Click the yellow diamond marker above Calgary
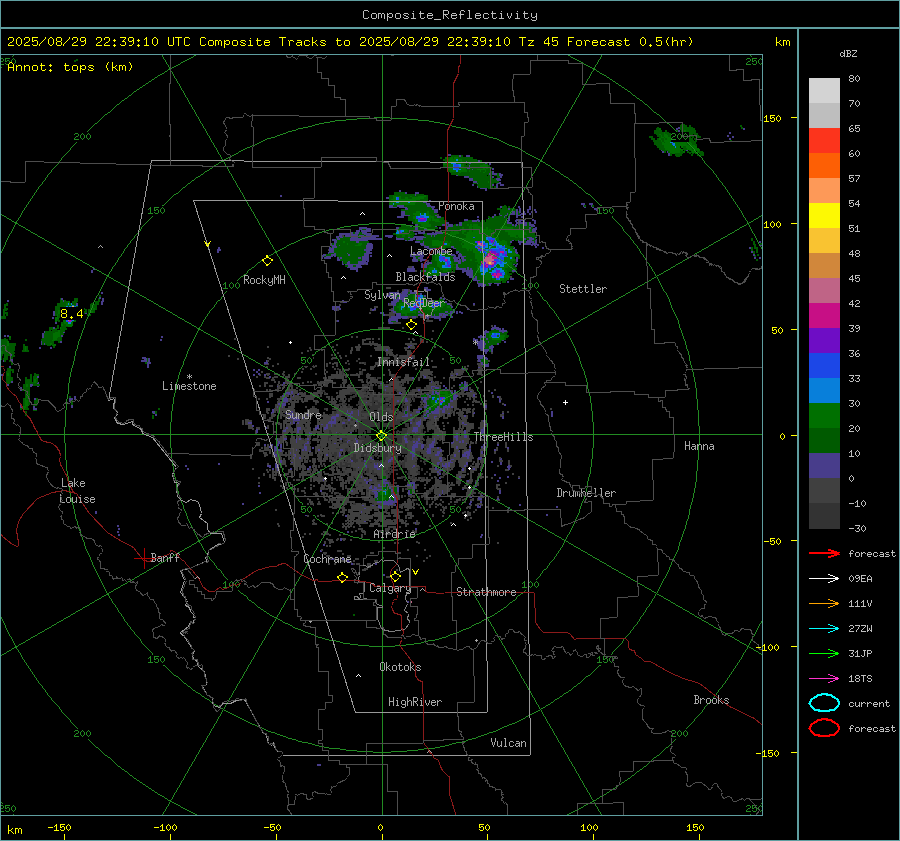 coord(395,576)
